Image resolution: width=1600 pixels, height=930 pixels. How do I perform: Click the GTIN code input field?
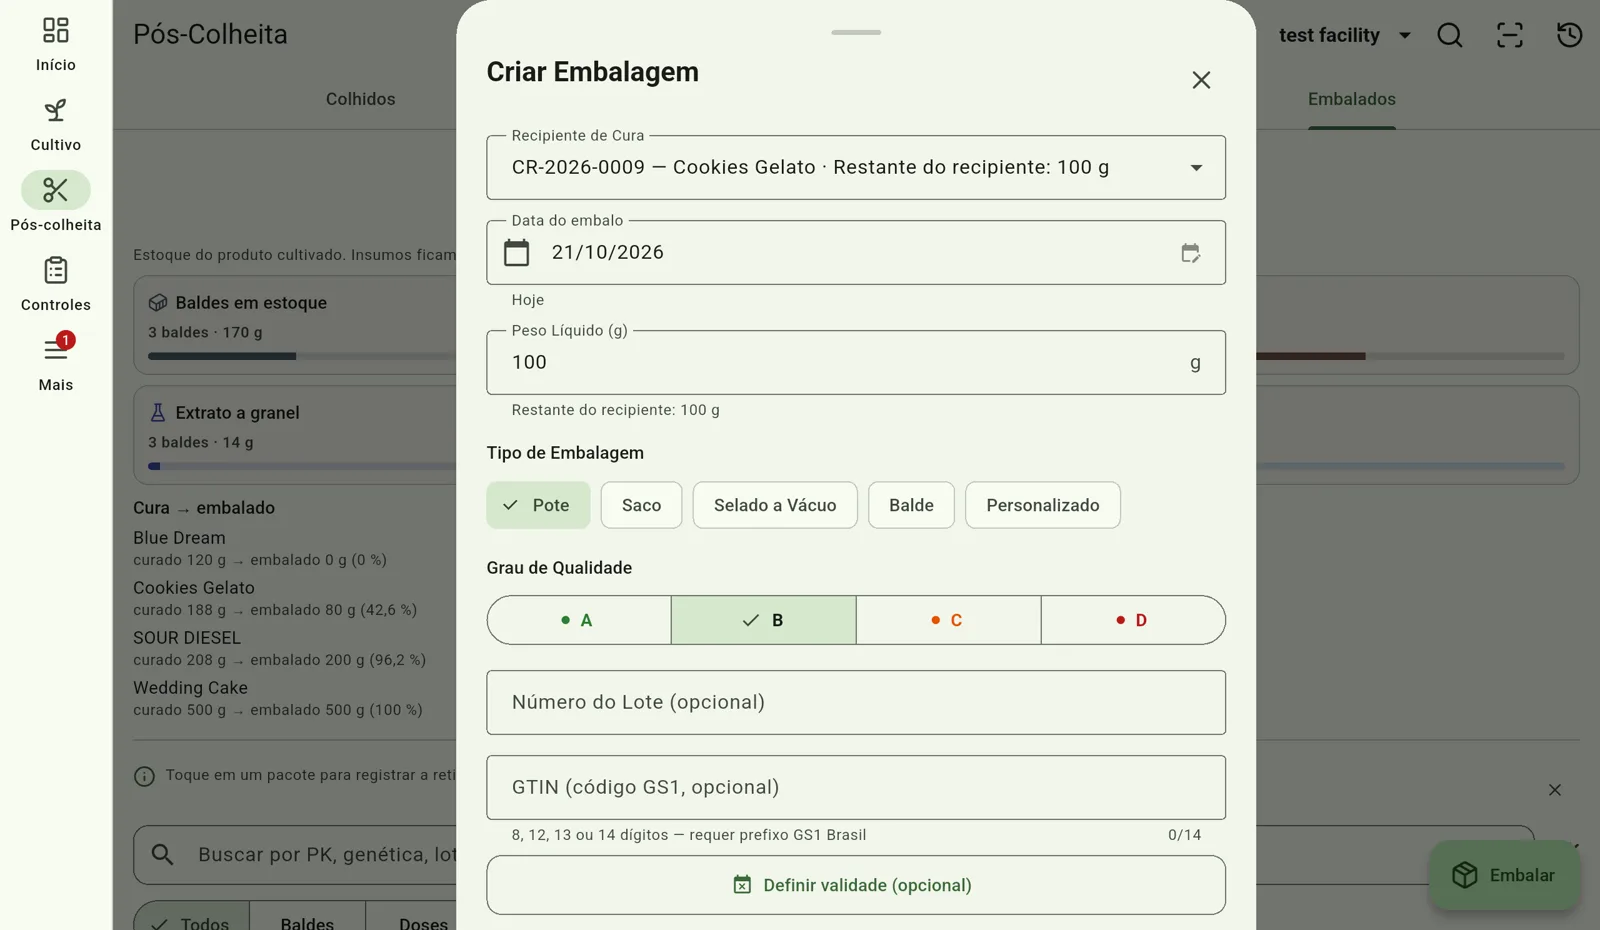click(x=856, y=788)
